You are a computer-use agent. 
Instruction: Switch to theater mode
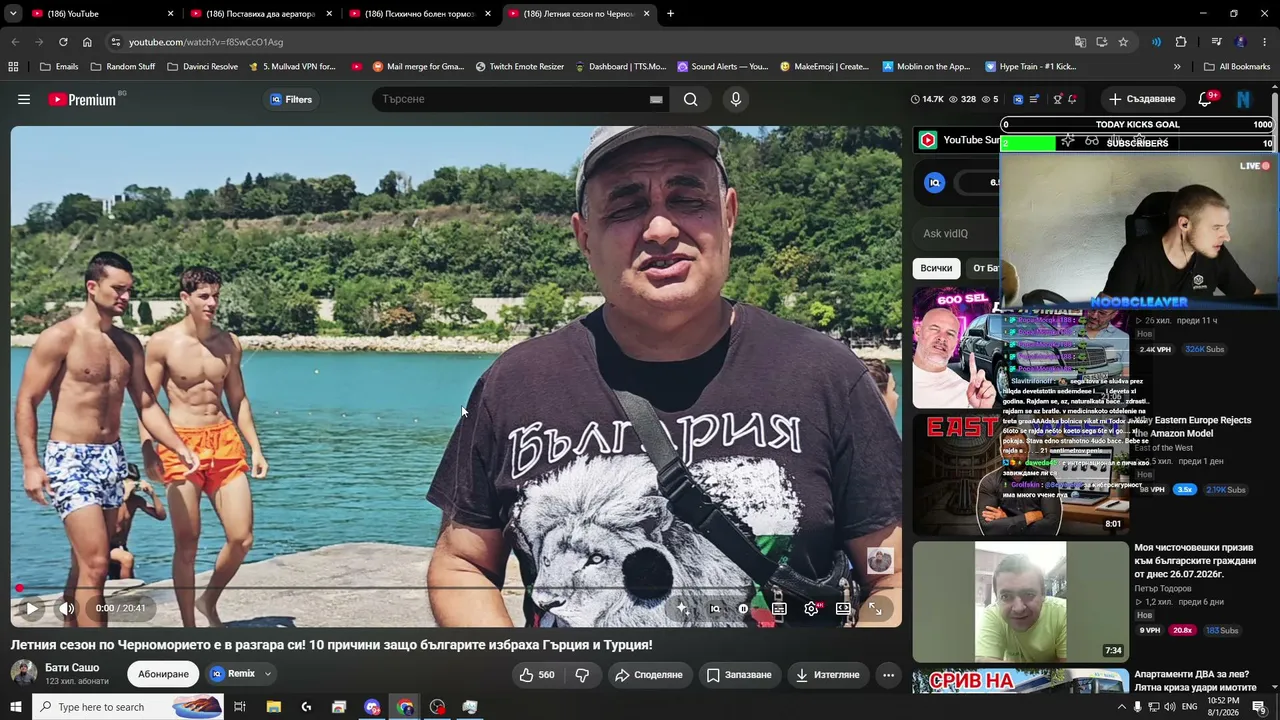click(x=843, y=608)
